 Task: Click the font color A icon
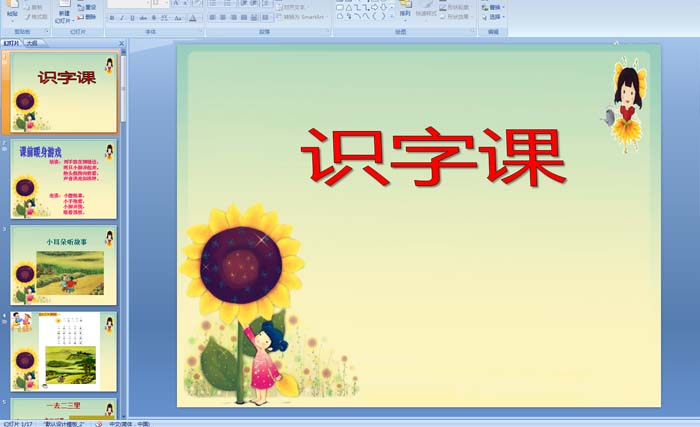pos(192,19)
